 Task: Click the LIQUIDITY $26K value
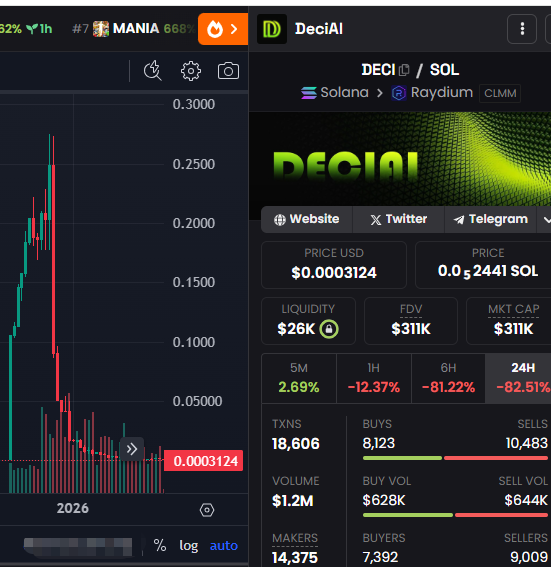pos(296,329)
